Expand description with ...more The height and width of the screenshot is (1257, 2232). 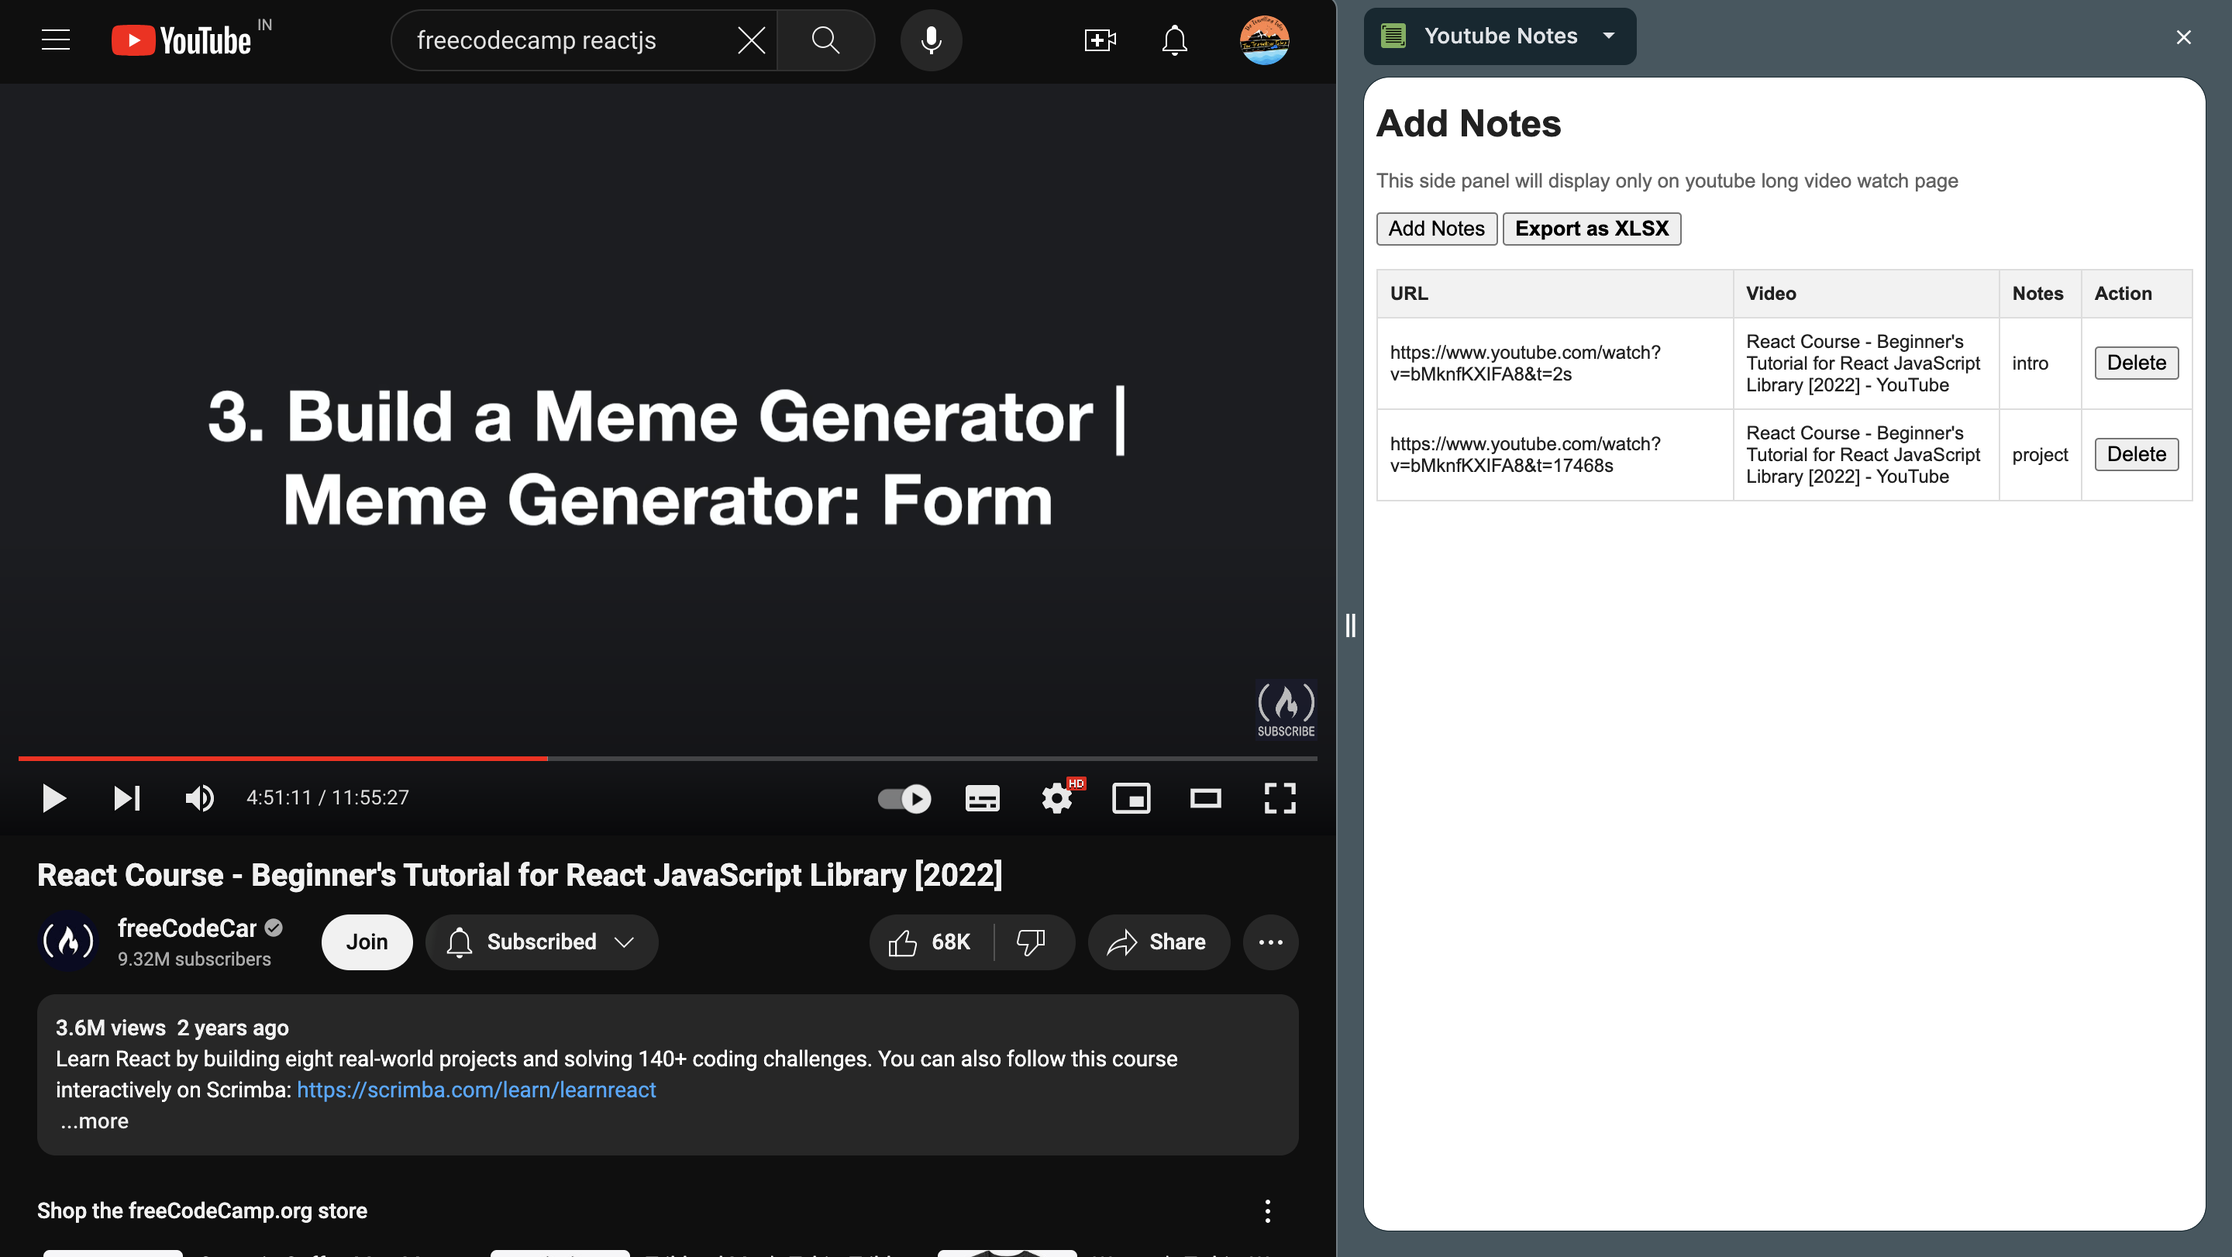coord(94,1121)
